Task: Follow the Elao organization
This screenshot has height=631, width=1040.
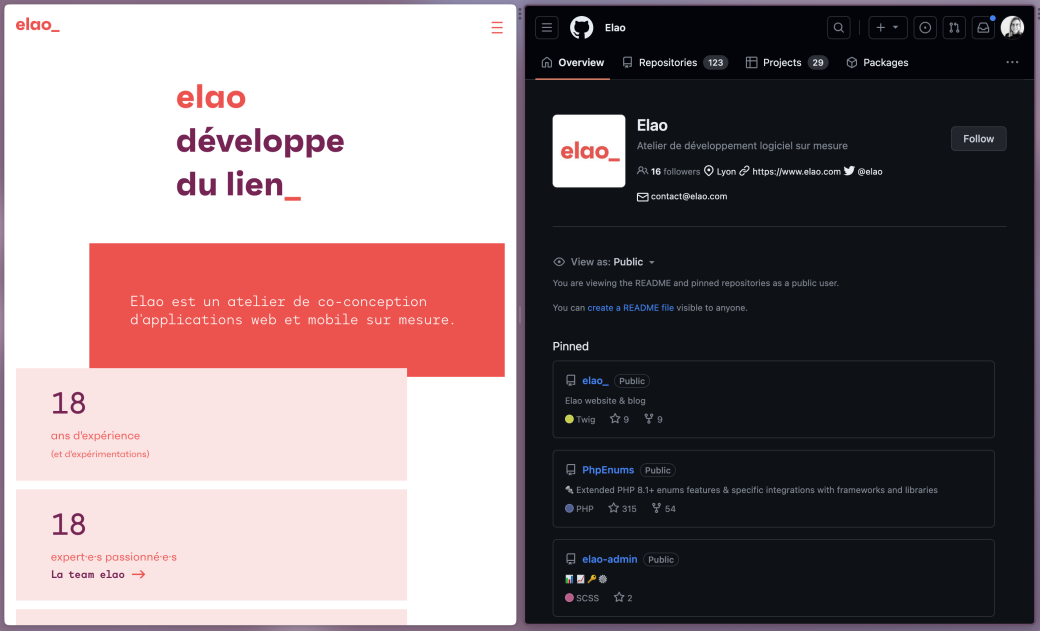Action: [978, 139]
